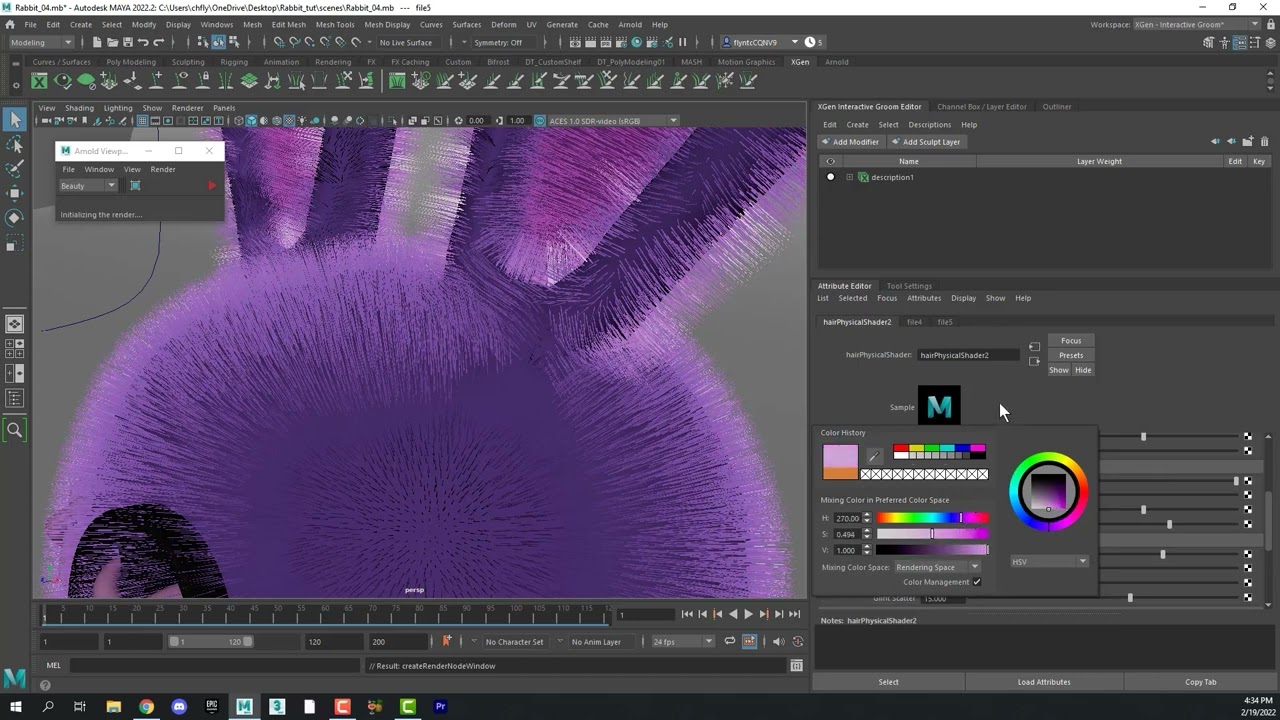Open the Descriptions menu in groom editor

pos(929,125)
